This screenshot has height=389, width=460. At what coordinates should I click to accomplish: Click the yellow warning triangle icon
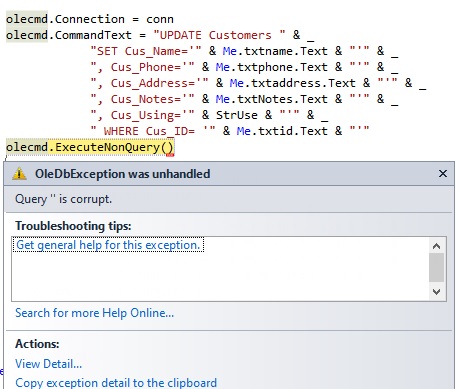(x=19, y=174)
